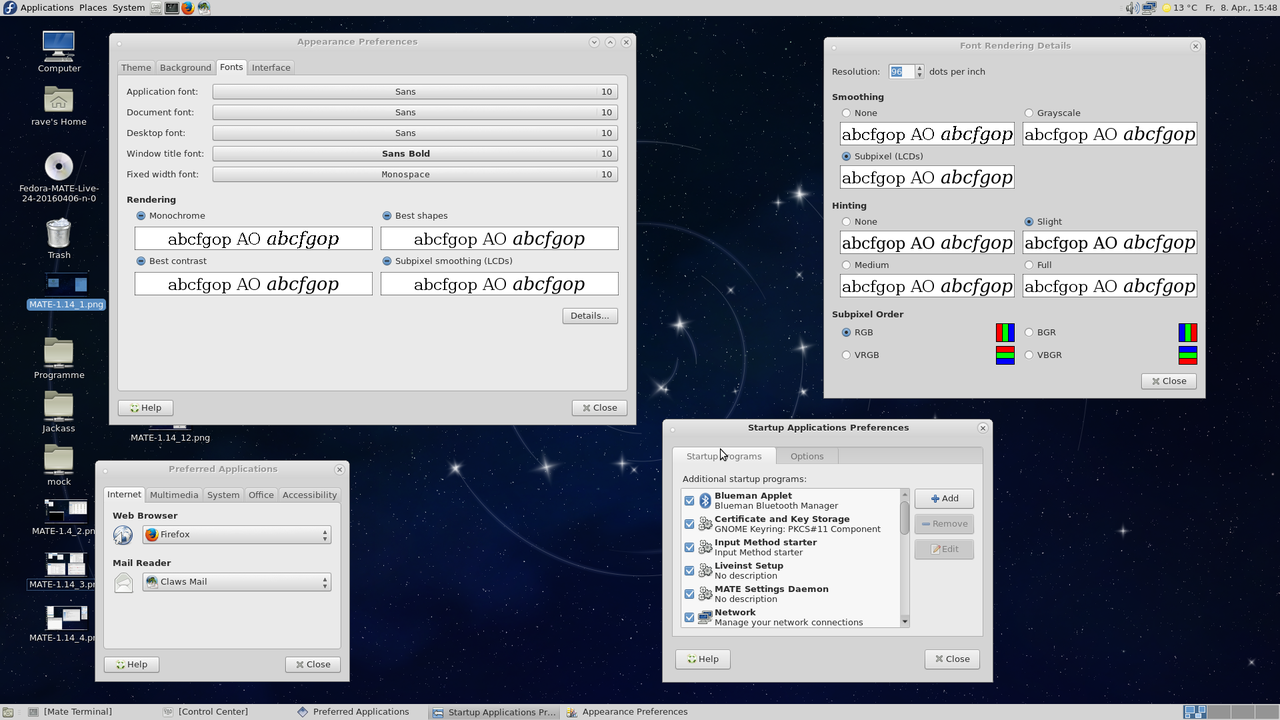Viewport: 1280px width, 720px height.
Task: Open the Trash desktop icon
Action: pyautogui.click(x=59, y=234)
